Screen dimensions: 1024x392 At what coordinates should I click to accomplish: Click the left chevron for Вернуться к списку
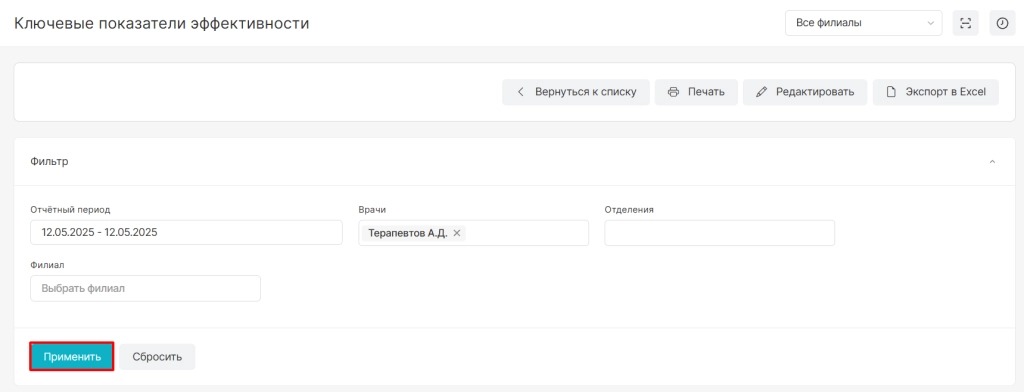click(x=520, y=92)
